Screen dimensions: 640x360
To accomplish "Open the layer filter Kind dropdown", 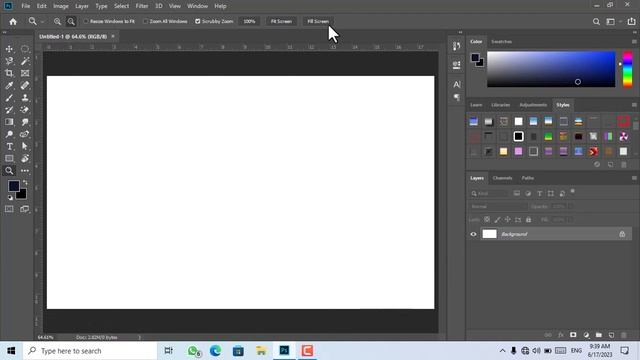I will point(489,193).
